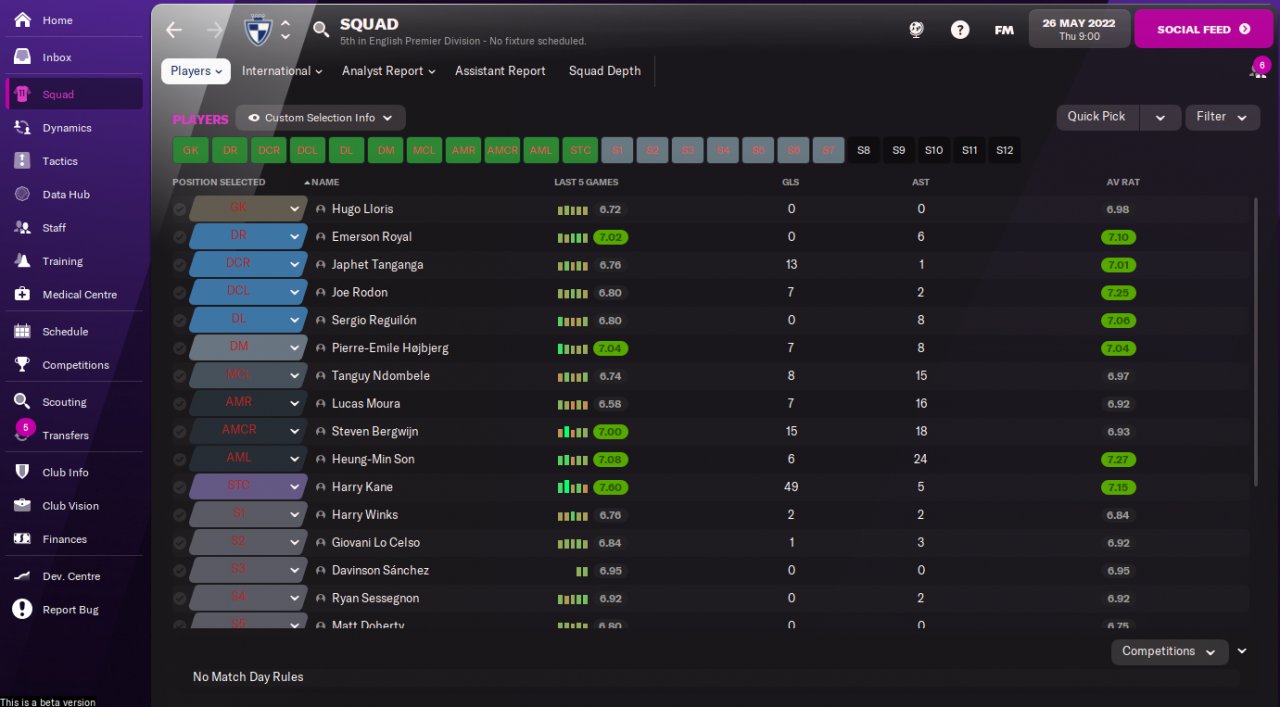Image resolution: width=1280 pixels, height=707 pixels.
Task: Open the FM menu icon
Action: pos(1004,30)
